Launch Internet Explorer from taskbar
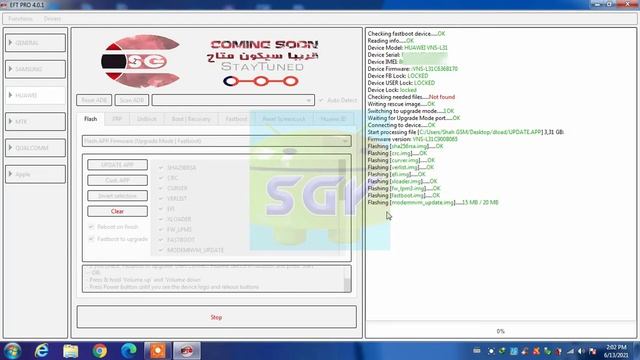This screenshot has width=640, height=360. coord(42,351)
